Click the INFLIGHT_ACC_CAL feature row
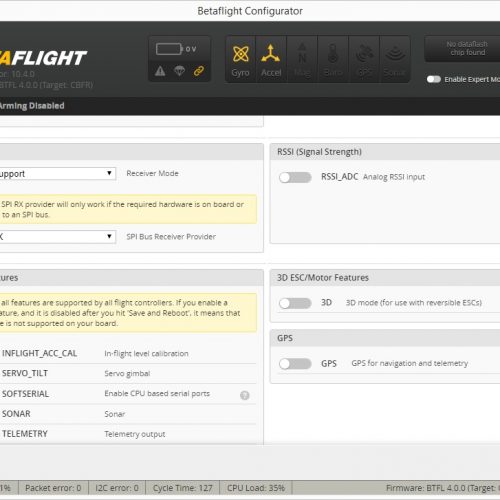The image size is (500, 500). point(128,353)
